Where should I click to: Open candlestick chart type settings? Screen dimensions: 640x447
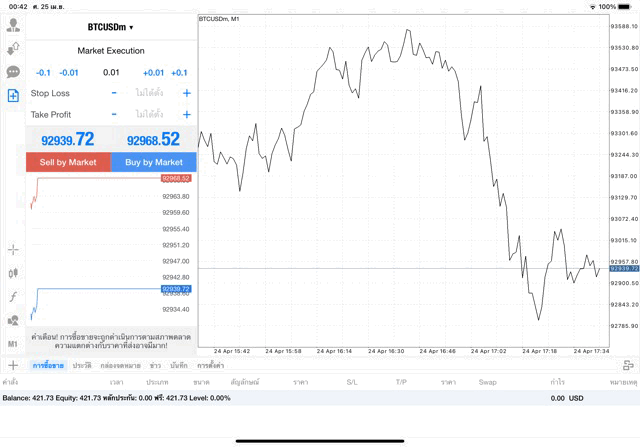click(x=13, y=272)
